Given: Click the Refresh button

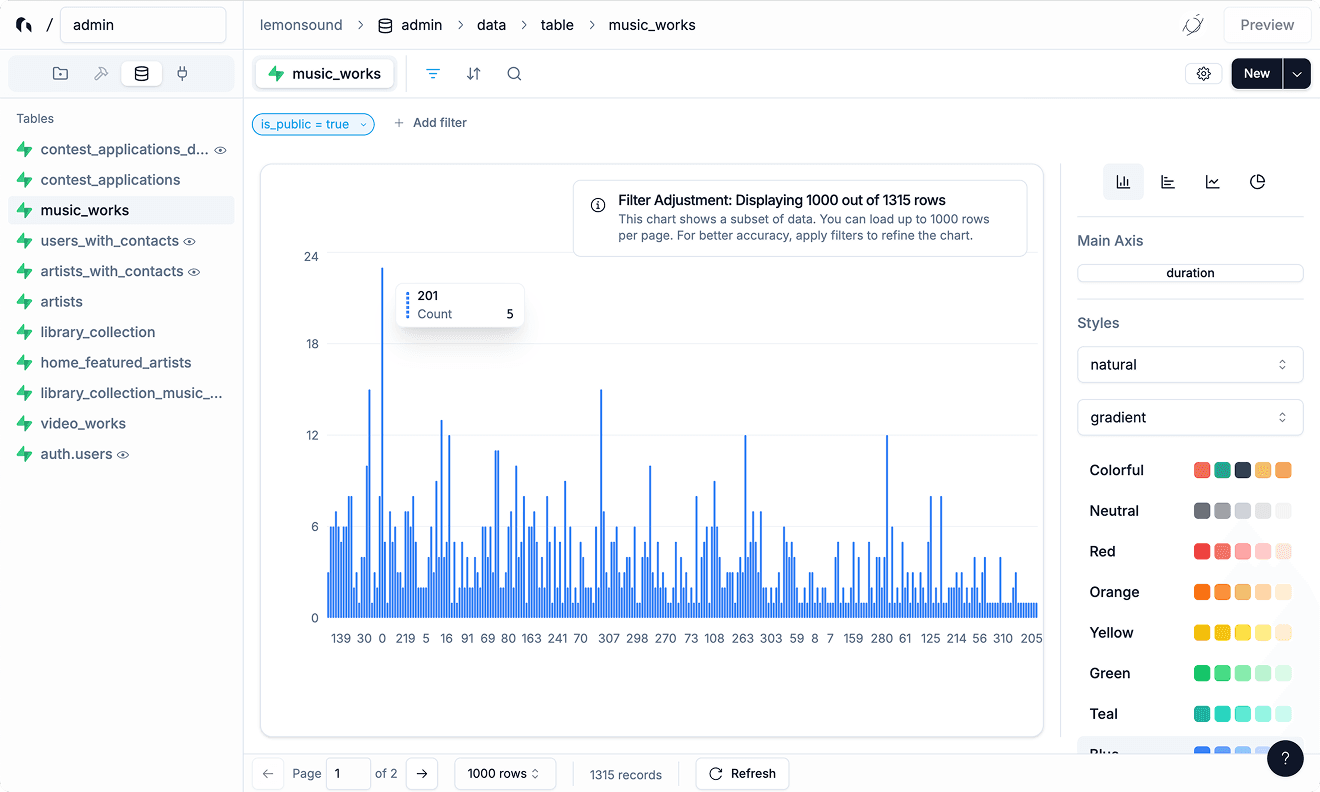Looking at the screenshot, I should 742,774.
